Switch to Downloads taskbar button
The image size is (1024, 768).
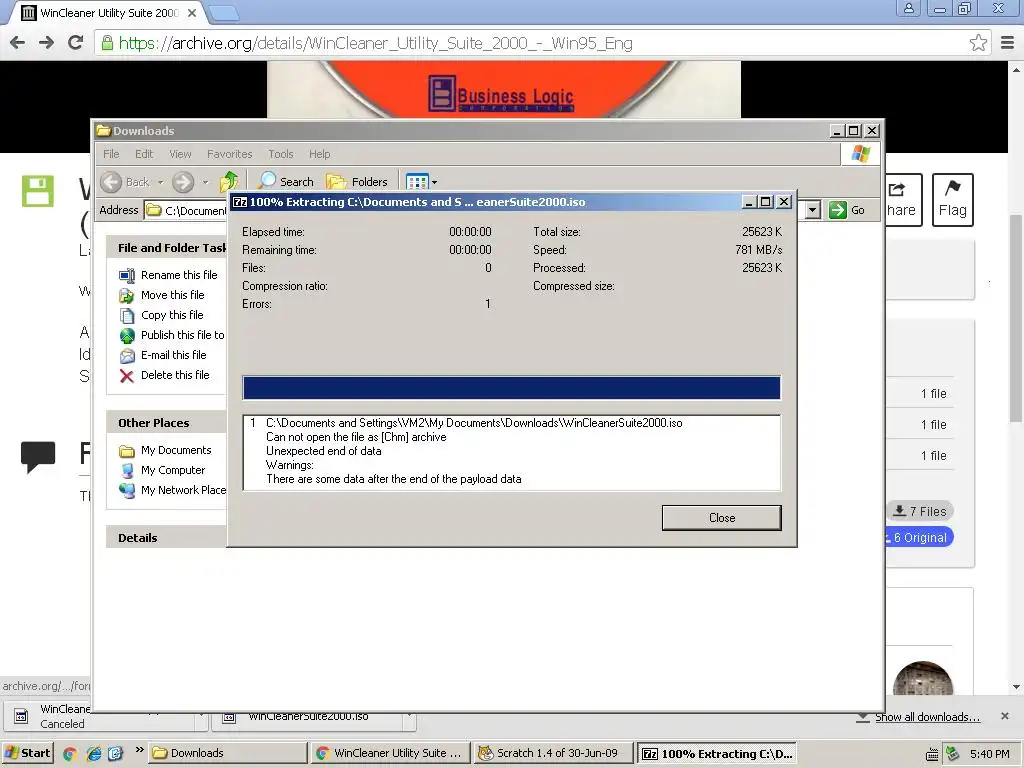click(x=227, y=753)
